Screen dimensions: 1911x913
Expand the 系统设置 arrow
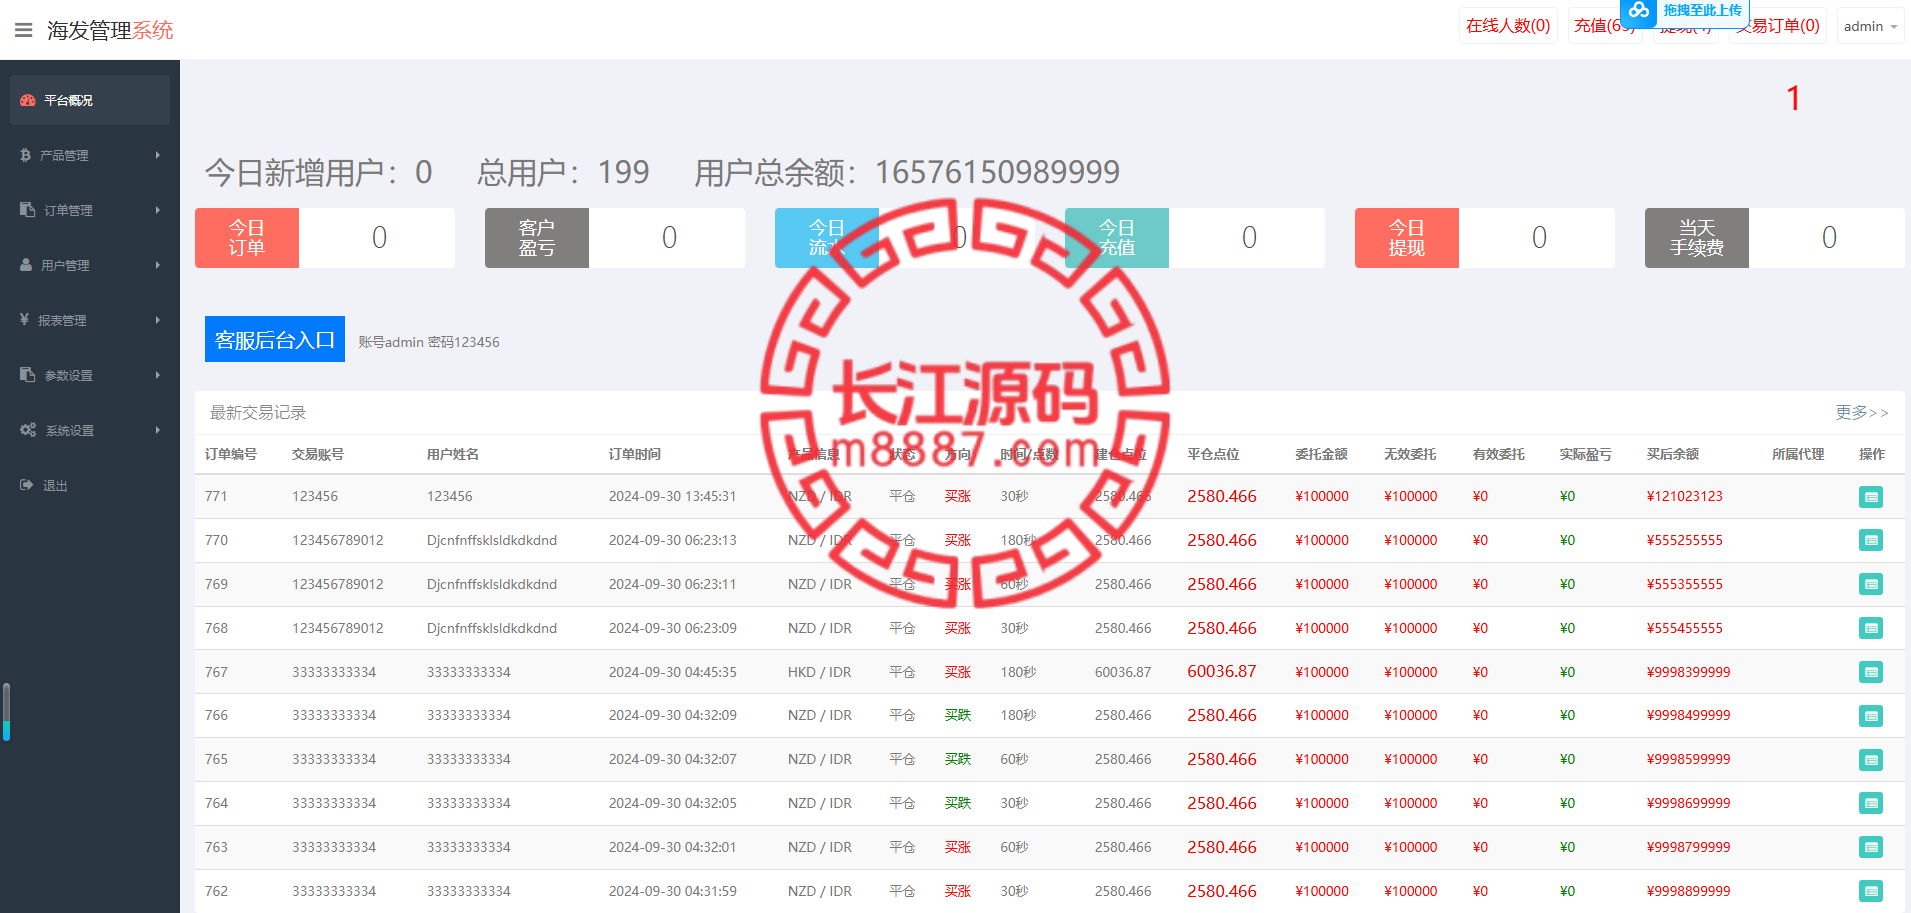(158, 430)
